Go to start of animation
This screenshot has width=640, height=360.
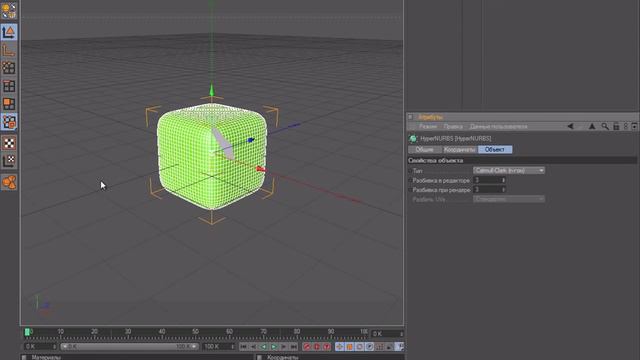click(244, 347)
